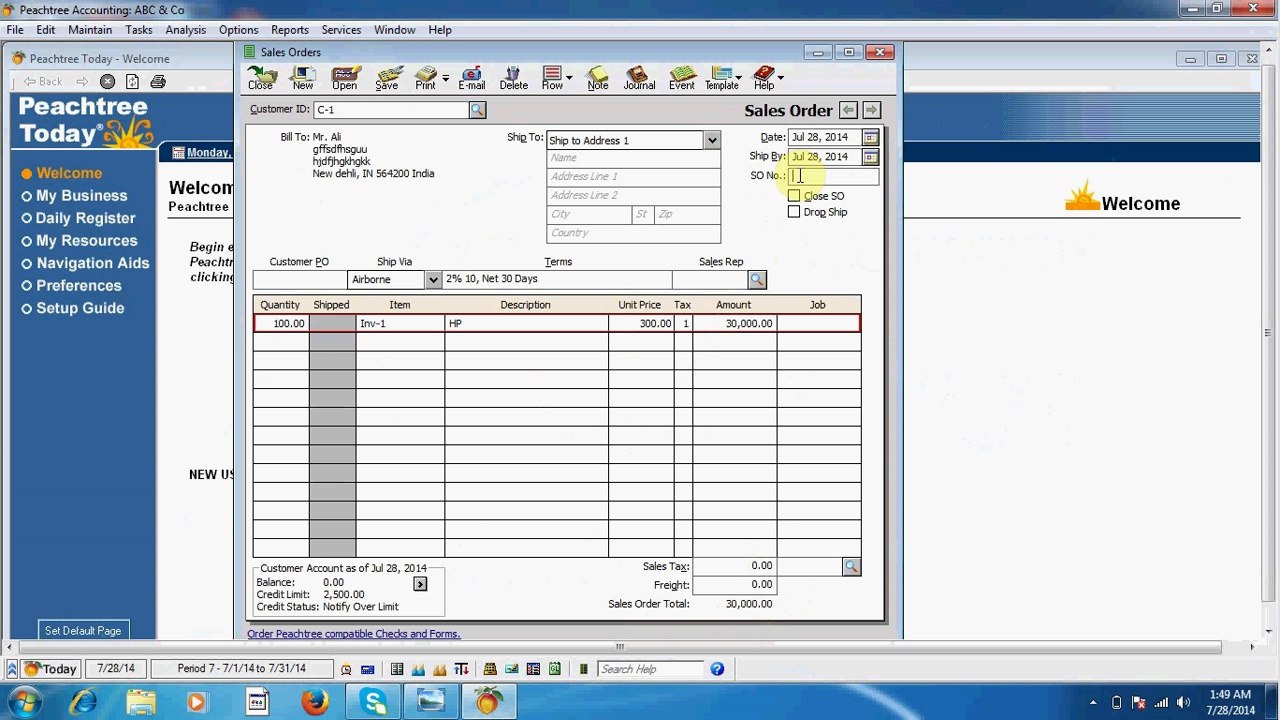Click the customer account balance arrow button
Viewport: 1280px width, 720px height.
[420, 584]
